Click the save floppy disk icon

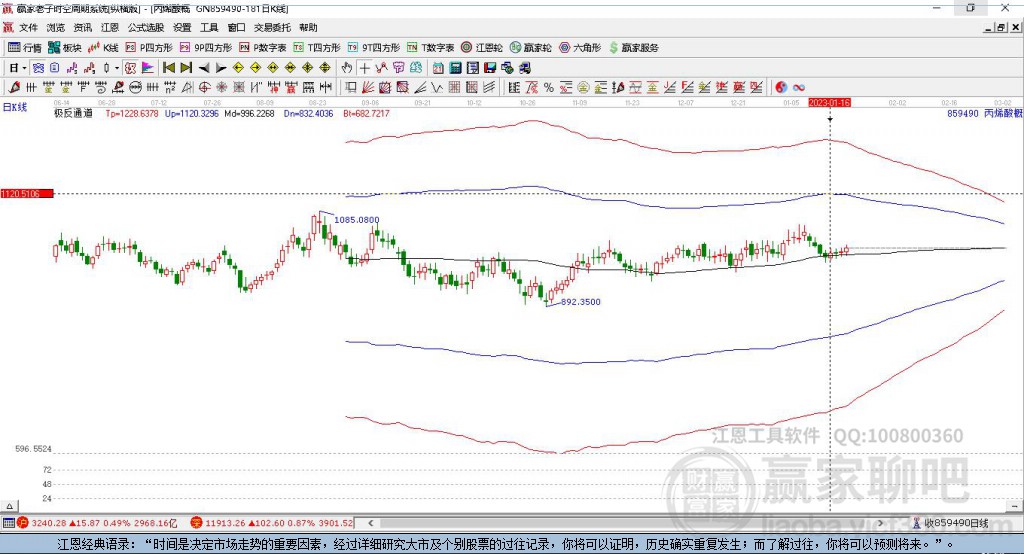[490, 68]
